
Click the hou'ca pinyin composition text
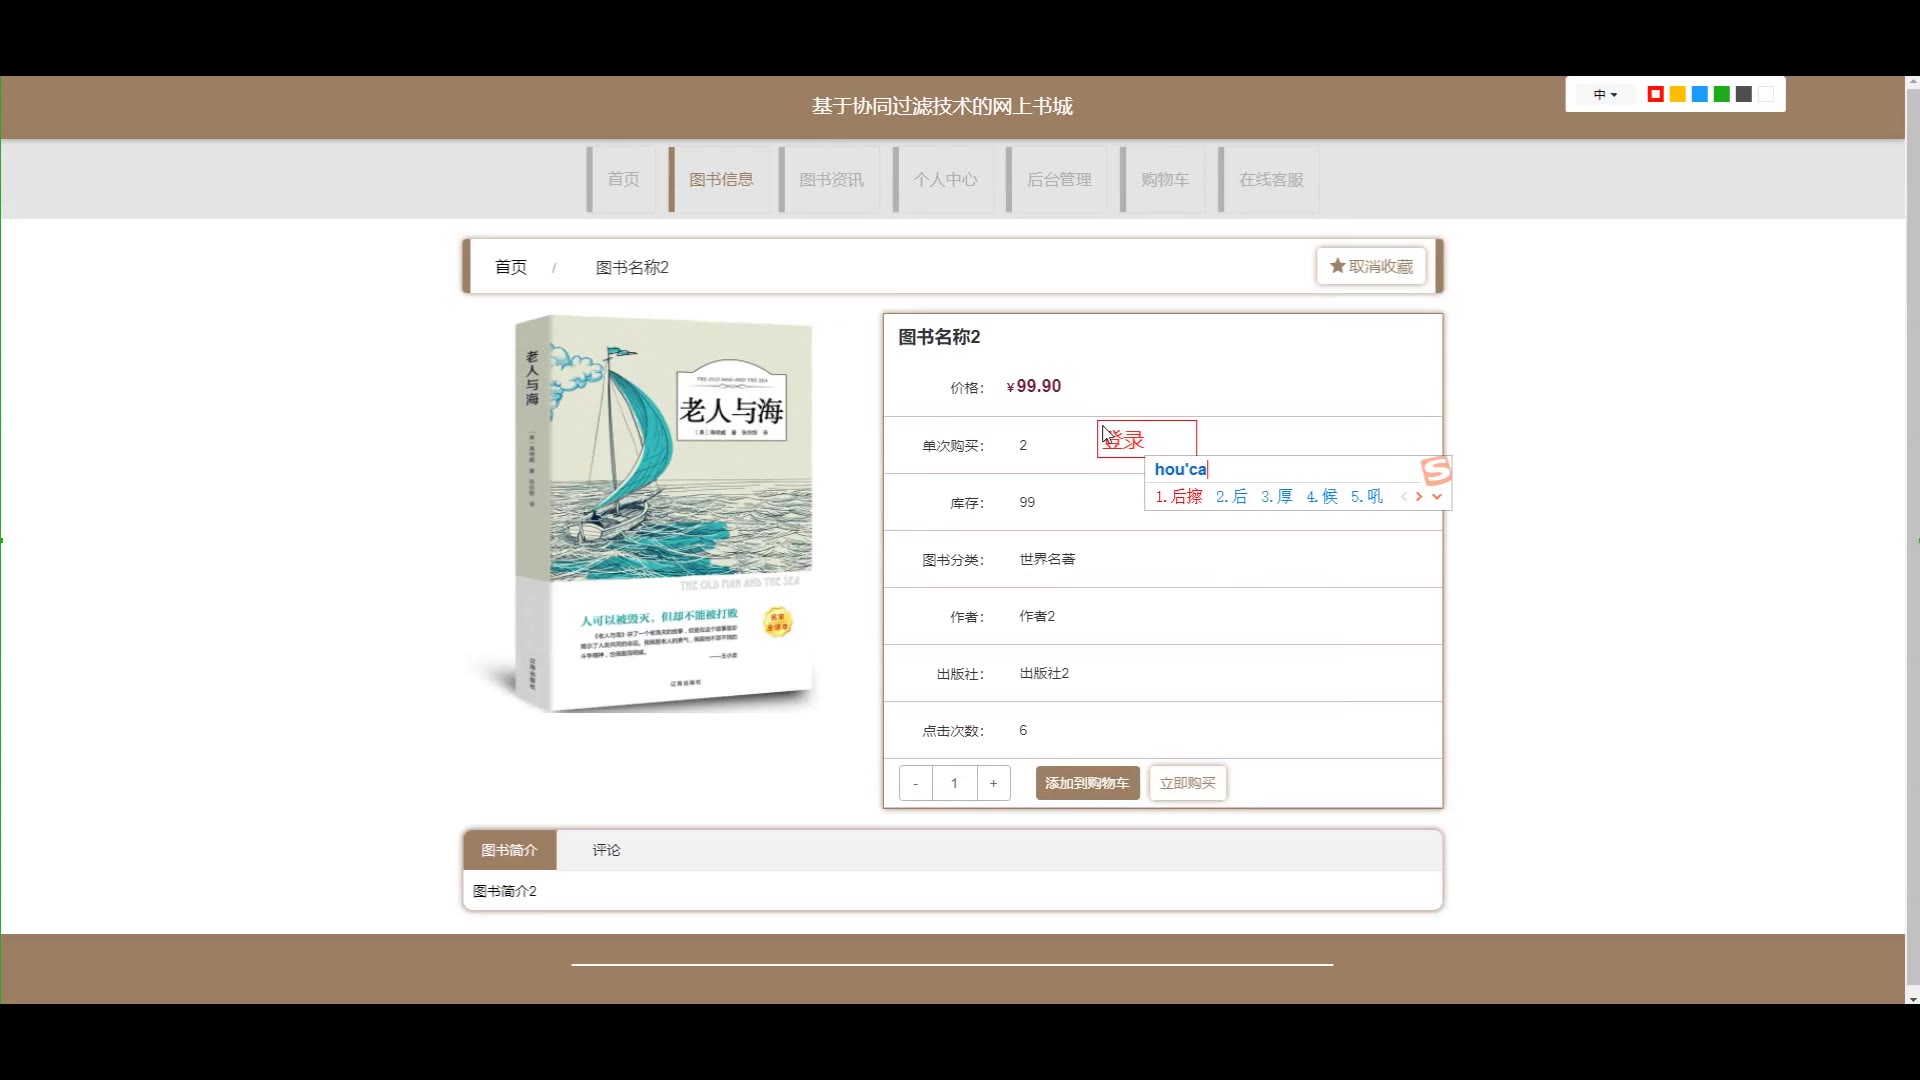pos(1180,469)
